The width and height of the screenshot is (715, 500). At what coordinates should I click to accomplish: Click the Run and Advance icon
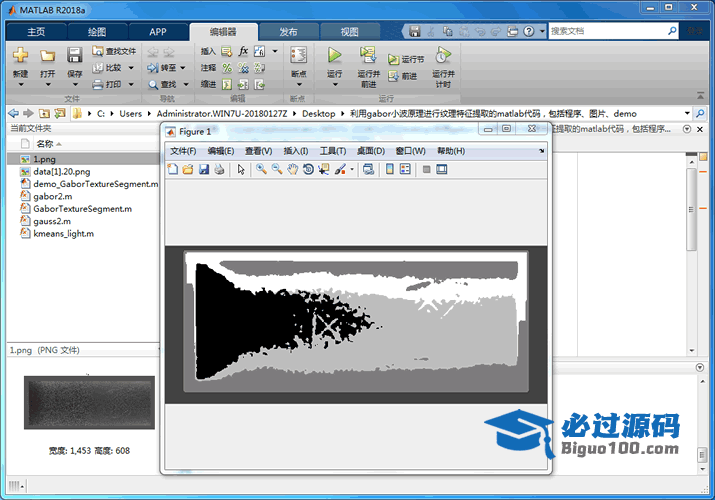coord(368,55)
